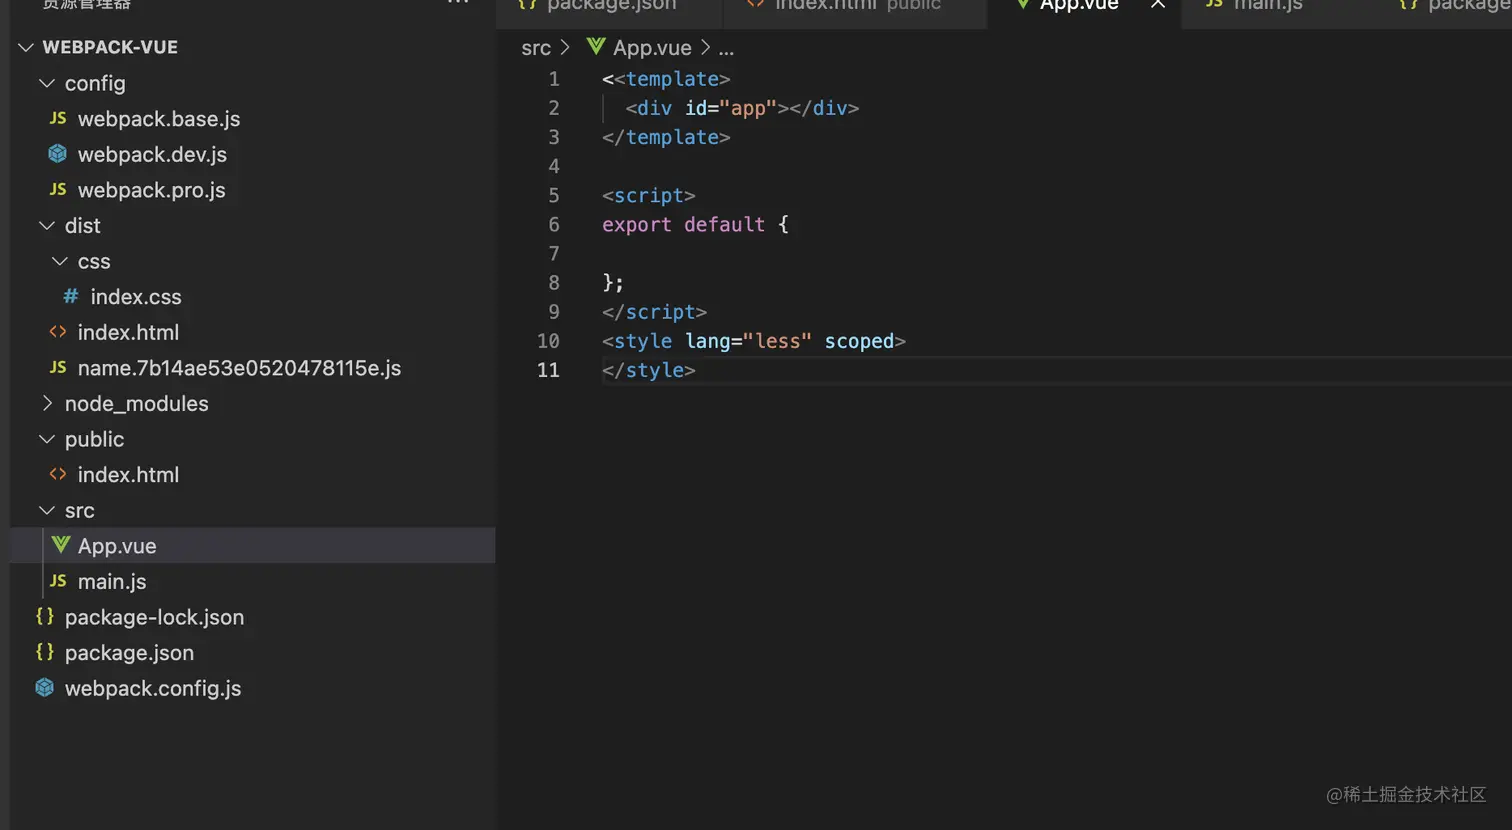Close the App.vue editor tab
This screenshot has width=1512, height=830.
coord(1158,5)
